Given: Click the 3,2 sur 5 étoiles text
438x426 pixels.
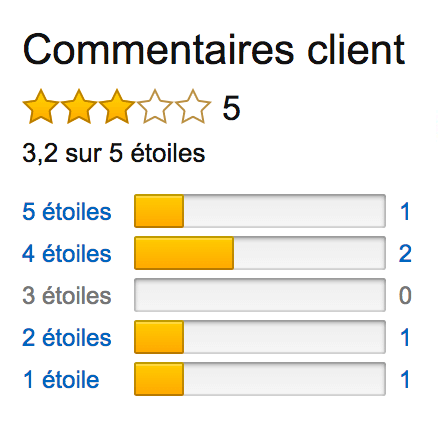Looking at the screenshot, I should pyautogui.click(x=114, y=153).
